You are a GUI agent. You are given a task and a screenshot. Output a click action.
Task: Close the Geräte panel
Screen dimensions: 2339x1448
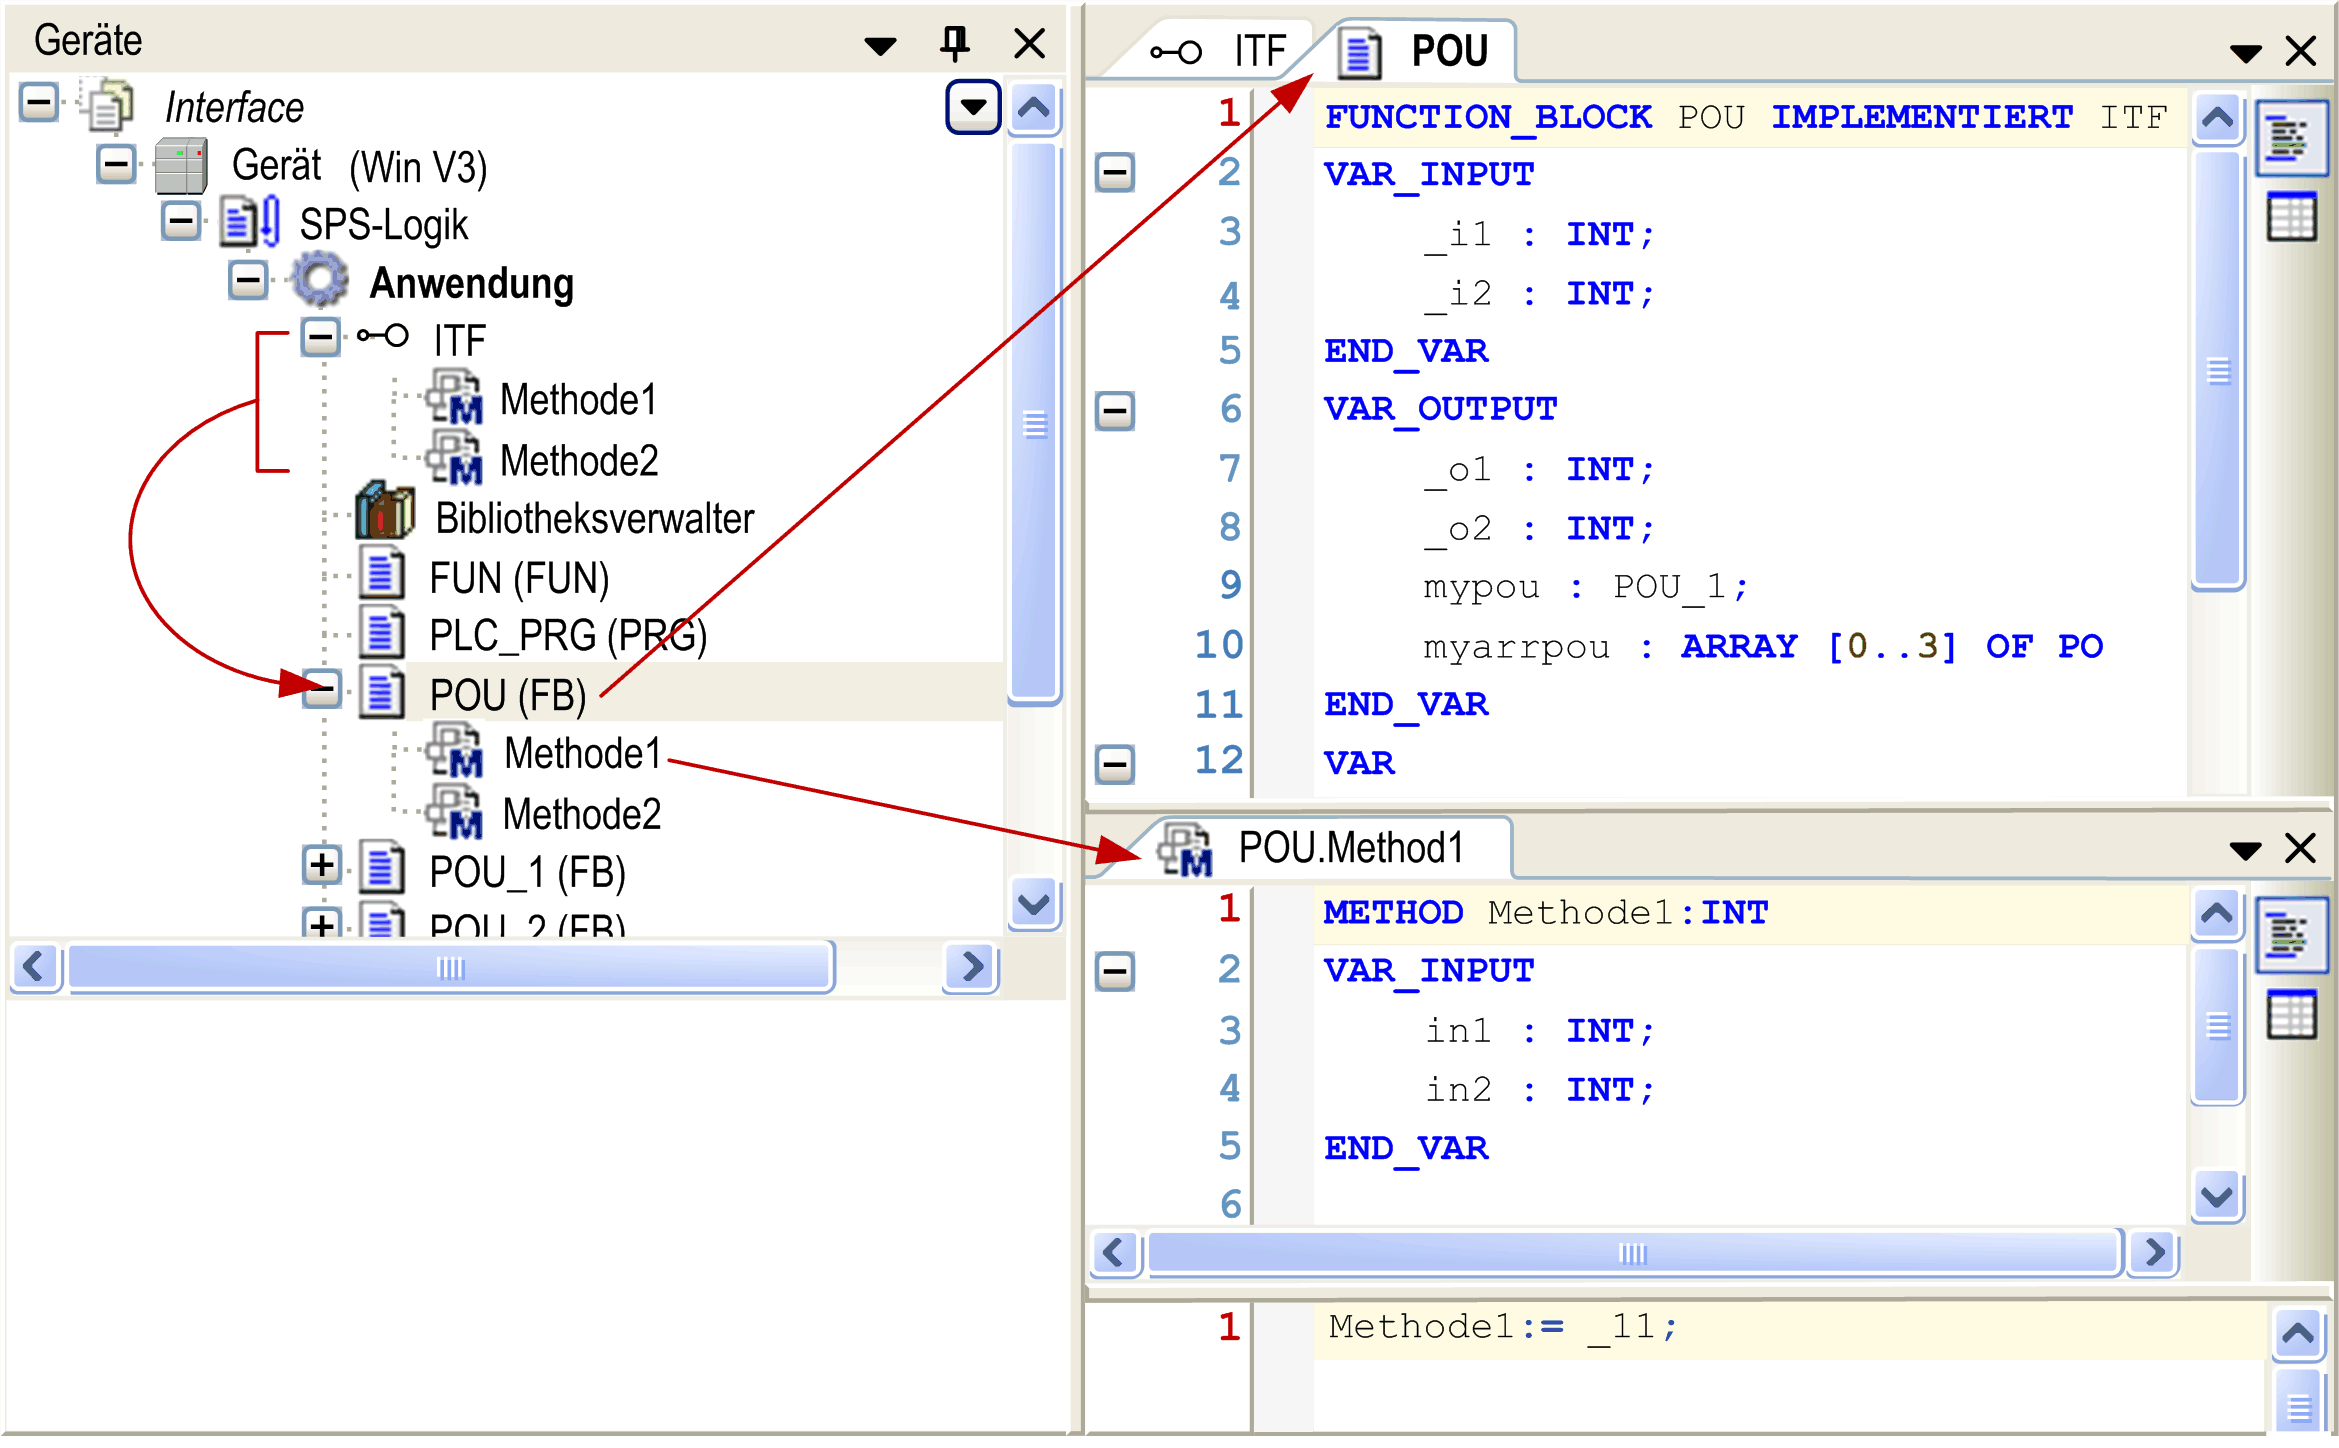1029,44
